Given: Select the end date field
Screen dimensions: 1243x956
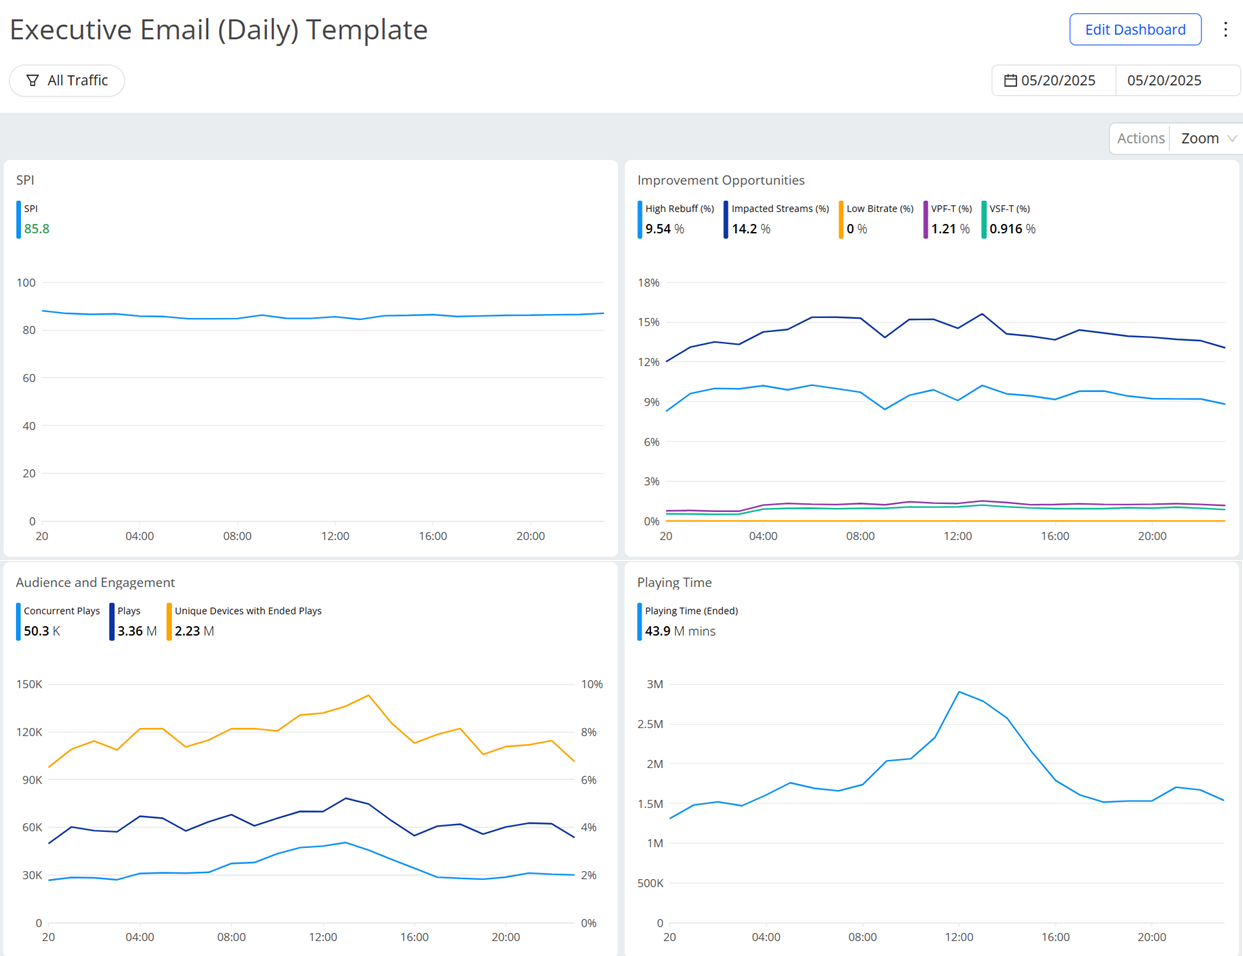Looking at the screenshot, I should click(x=1164, y=80).
